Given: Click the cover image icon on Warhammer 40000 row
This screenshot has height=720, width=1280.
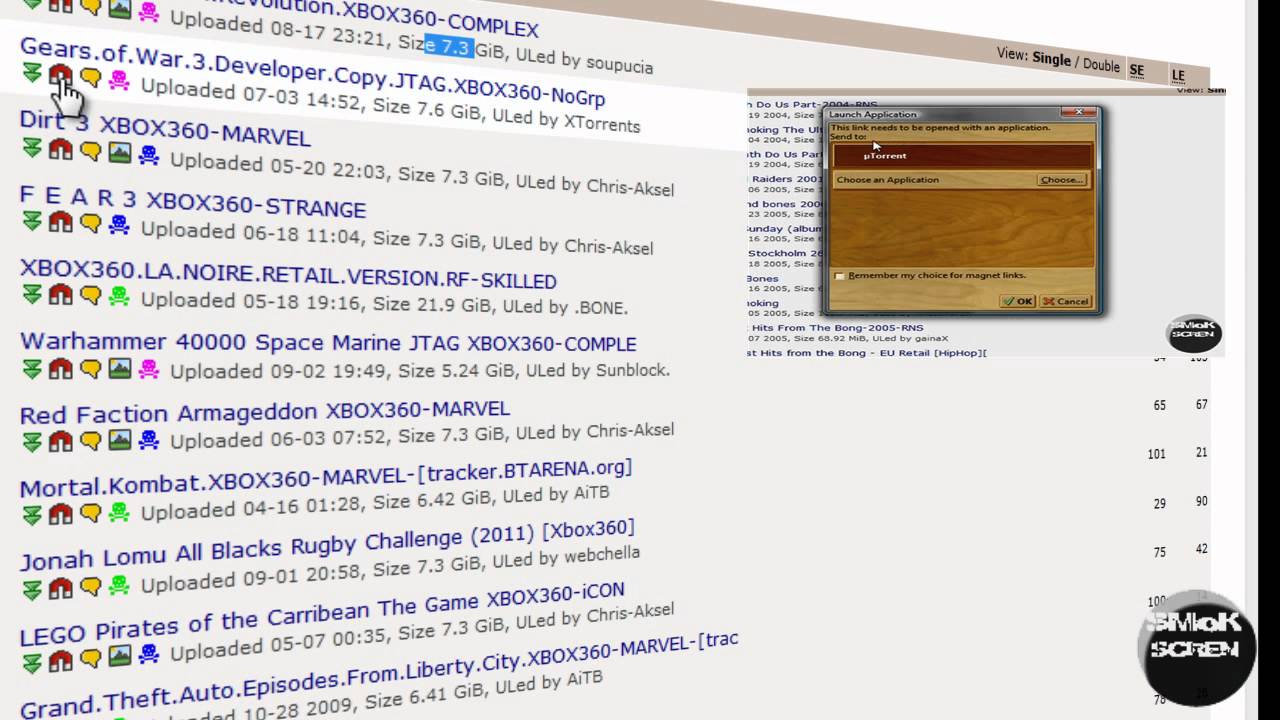Looking at the screenshot, I should point(120,369).
